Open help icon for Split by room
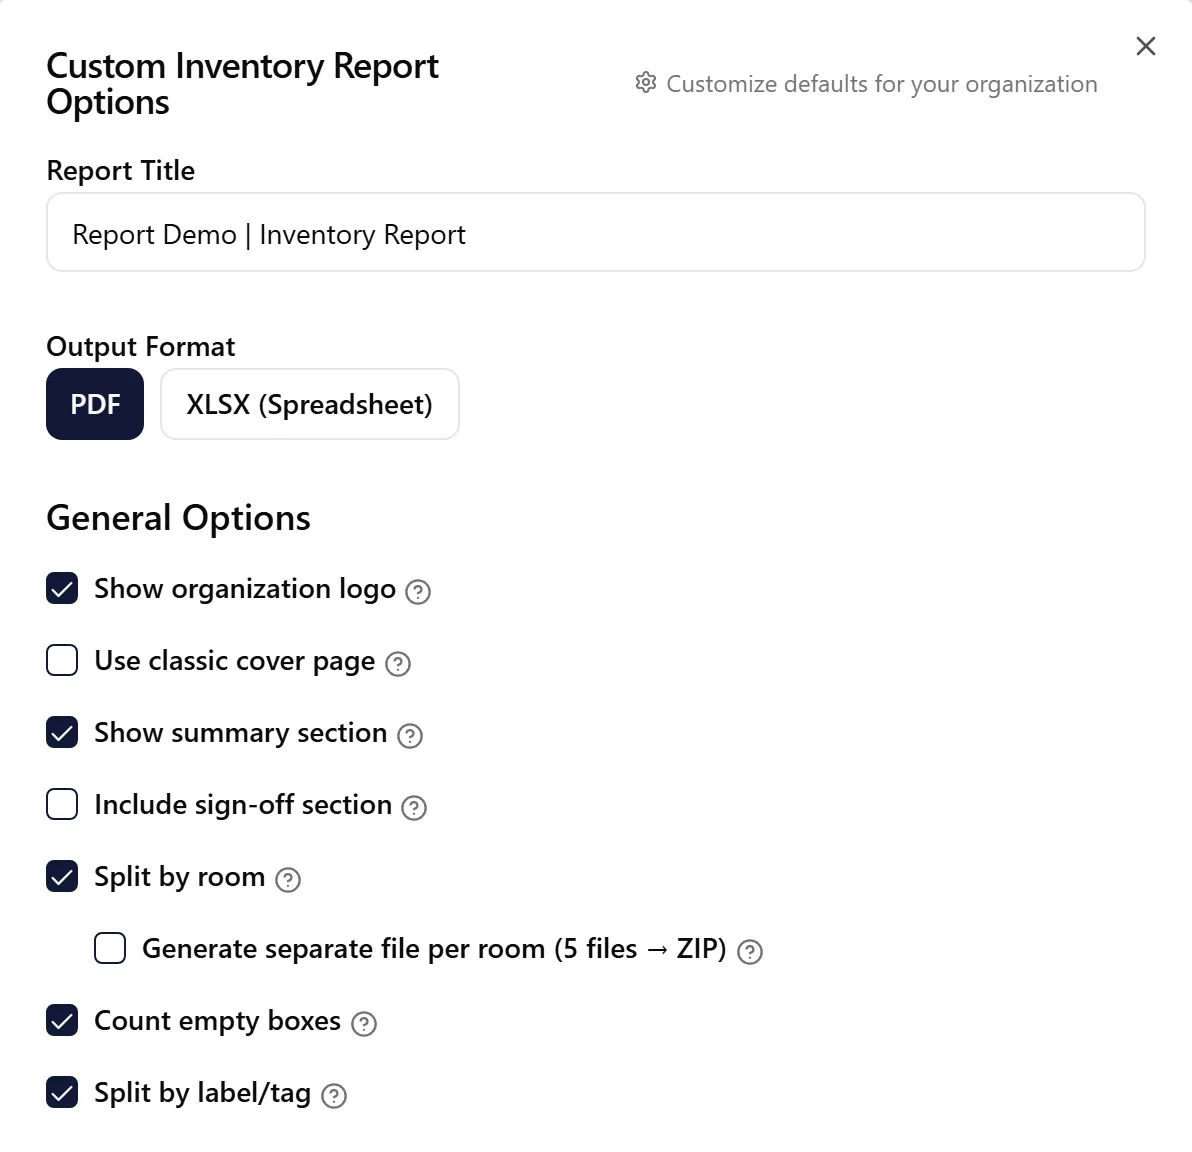The width and height of the screenshot is (1192, 1152). coord(287,880)
